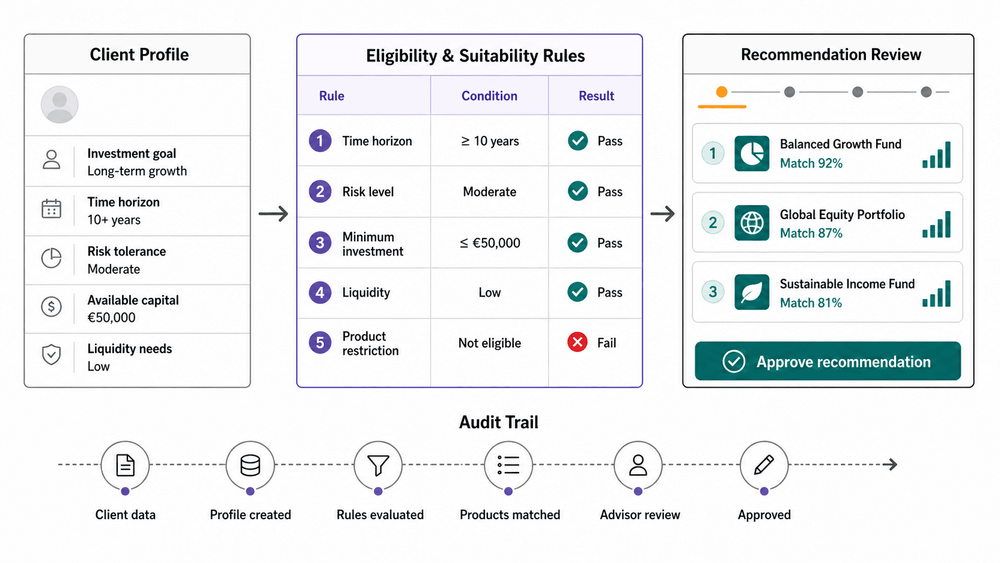Screen dimensions: 1000x563
Task: Click the client avatar placeholder
Action: point(59,105)
